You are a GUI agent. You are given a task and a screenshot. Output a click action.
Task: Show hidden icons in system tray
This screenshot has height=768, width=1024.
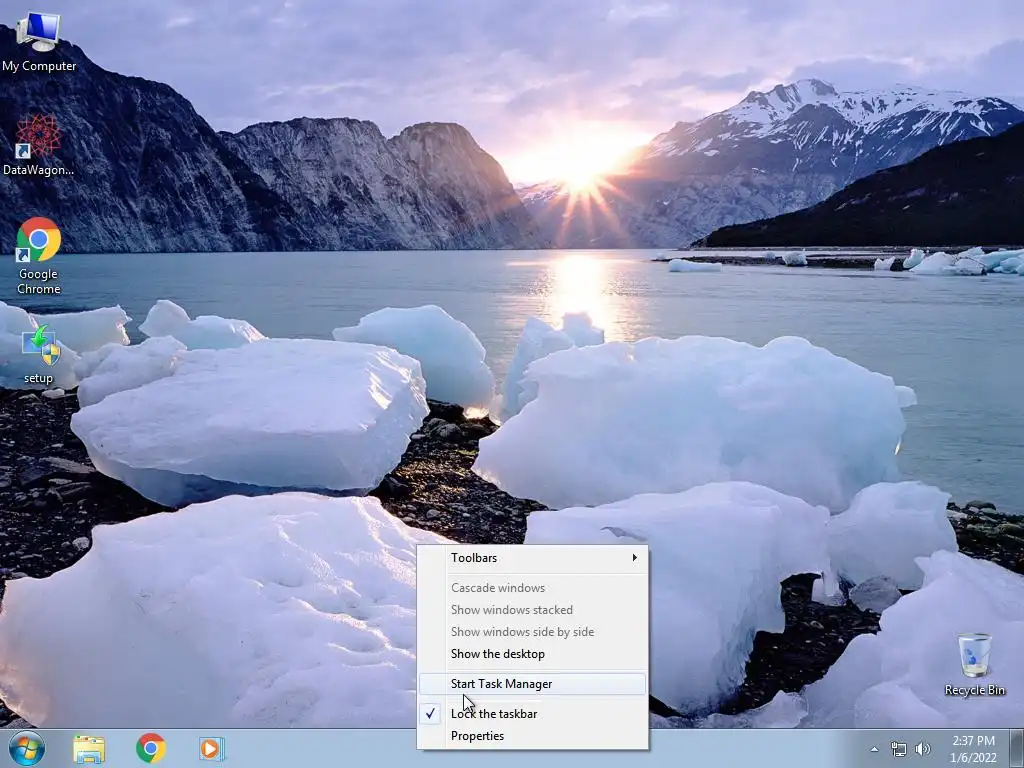coord(874,750)
